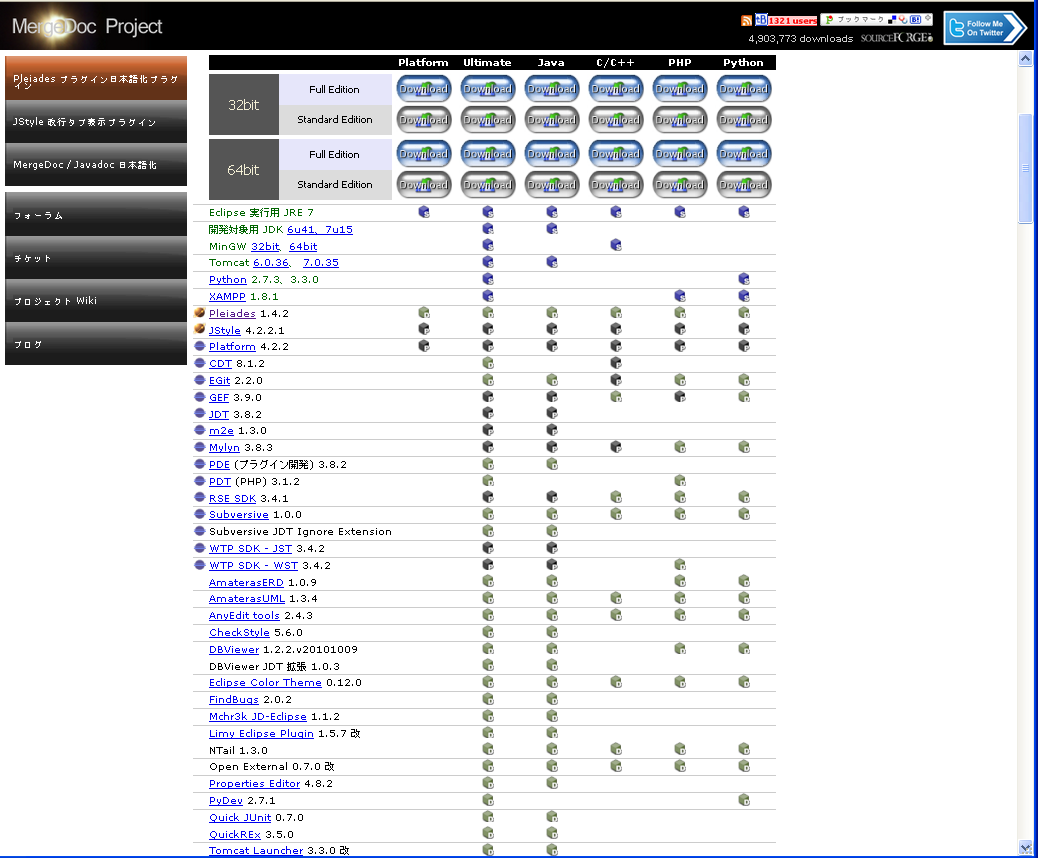Go to the フォーラム sidebar item
This screenshot has height=858, width=1038.
point(96,215)
